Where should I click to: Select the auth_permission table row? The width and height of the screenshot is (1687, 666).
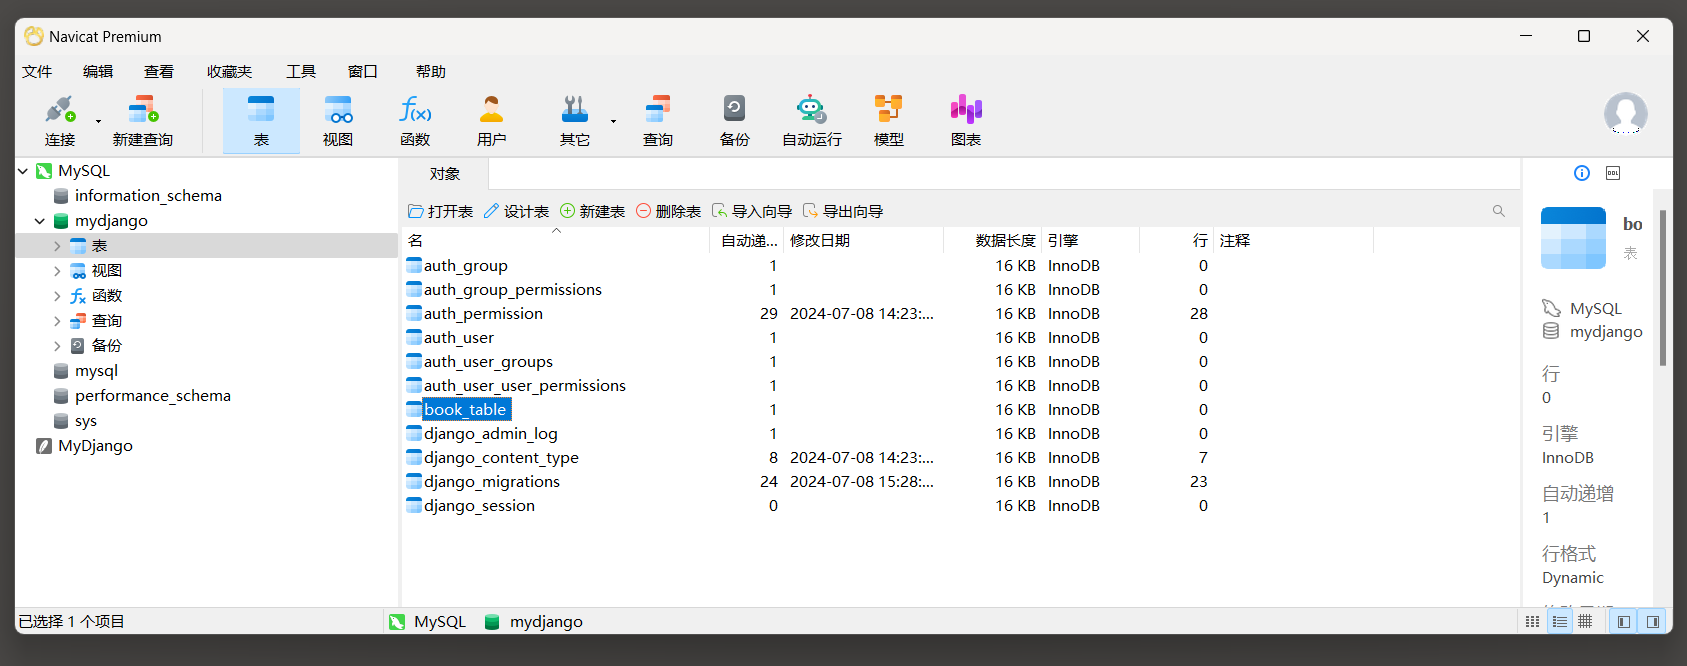483,314
